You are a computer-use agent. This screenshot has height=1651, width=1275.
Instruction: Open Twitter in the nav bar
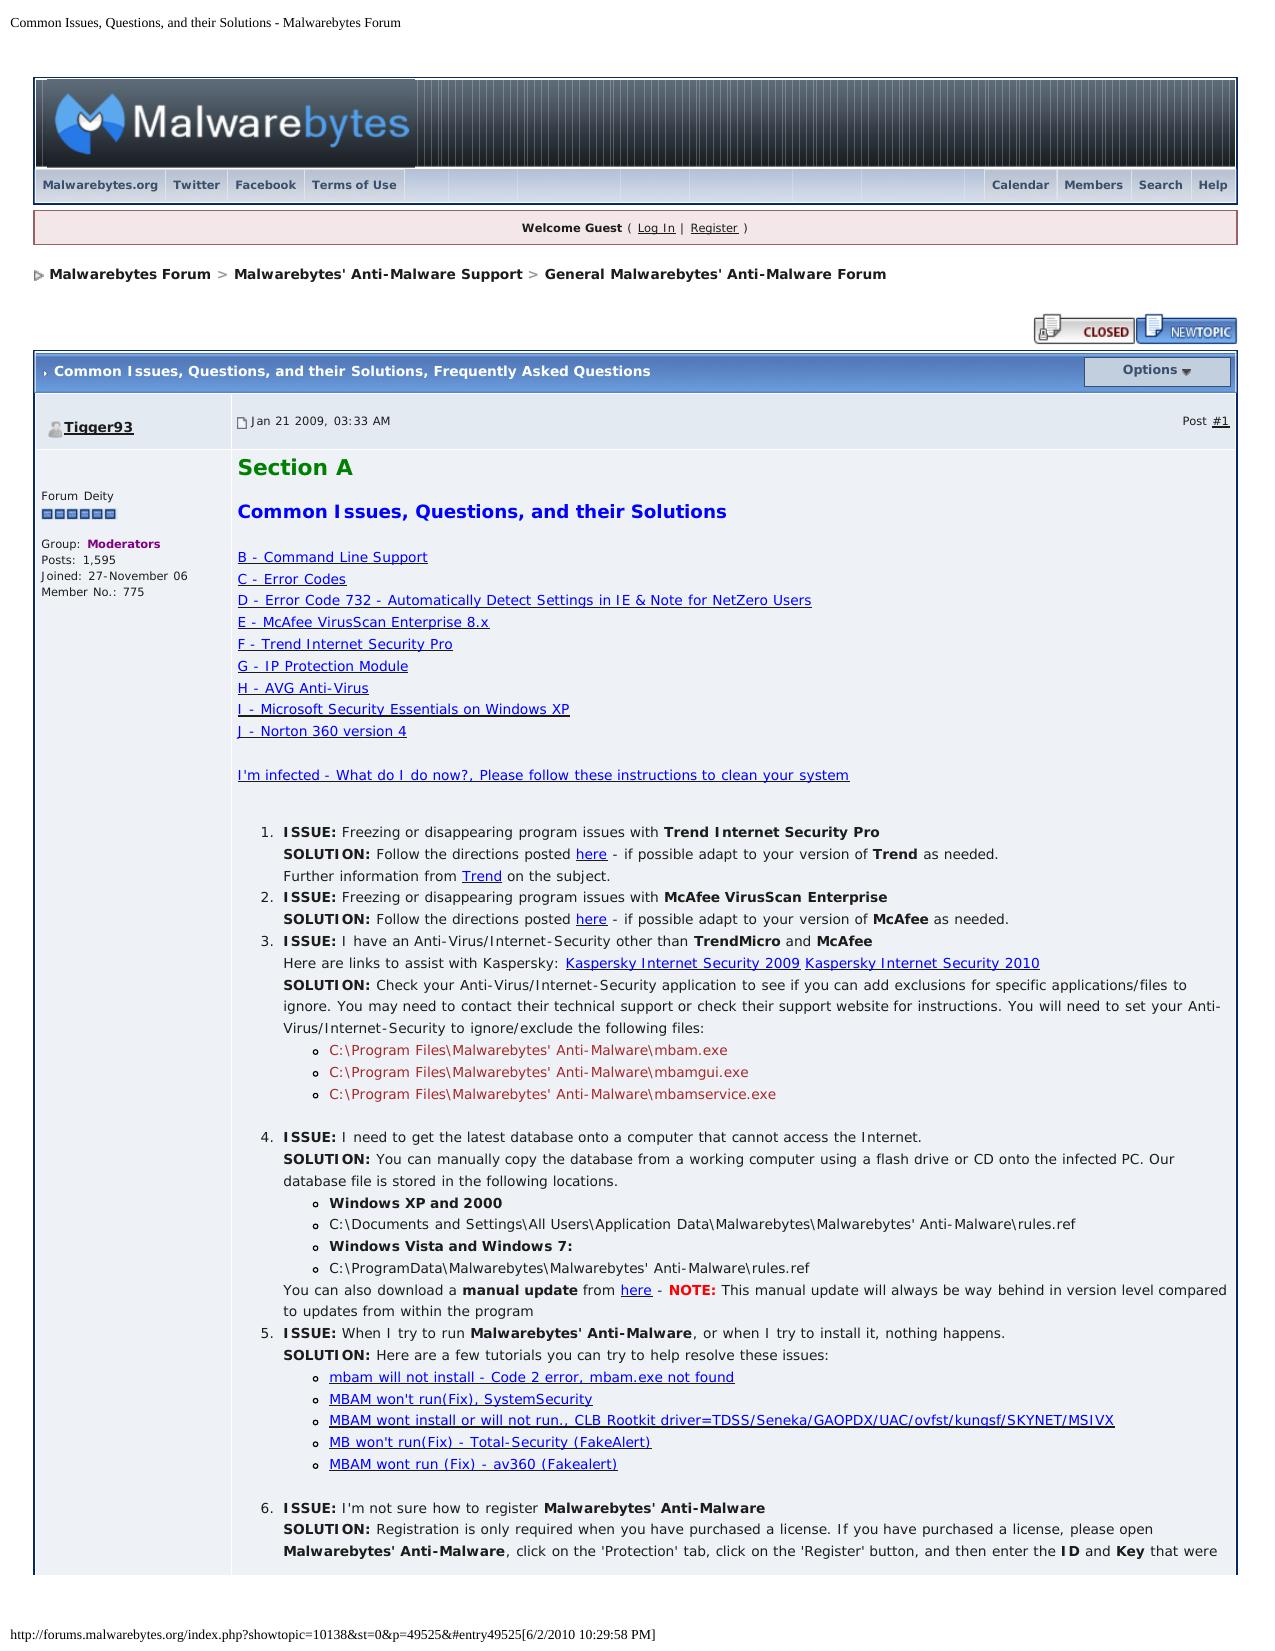(196, 185)
